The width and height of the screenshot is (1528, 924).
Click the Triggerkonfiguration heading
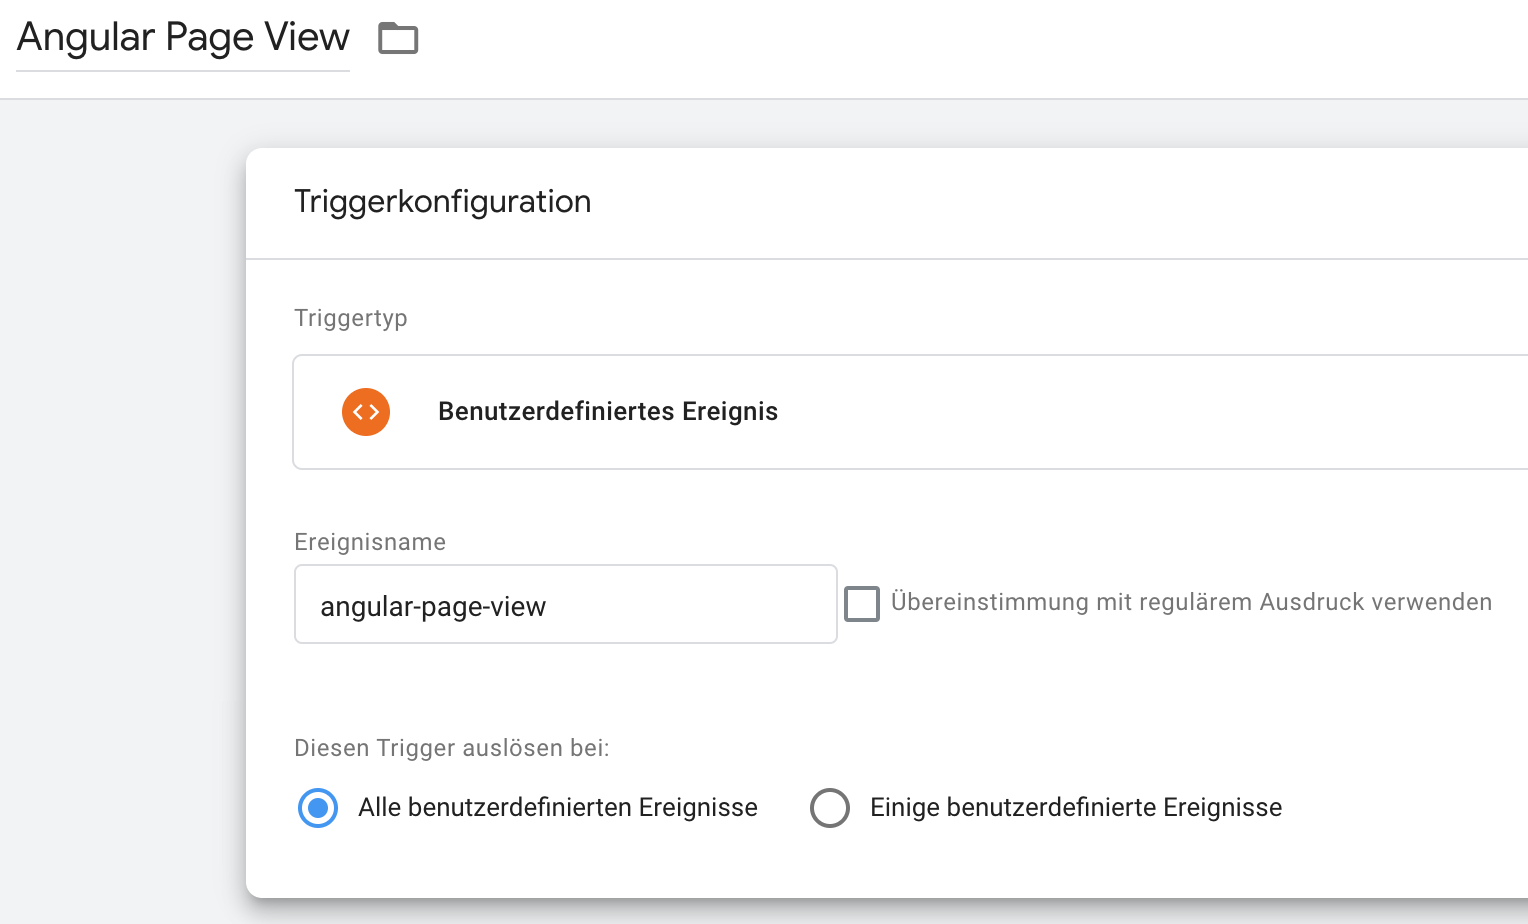tap(443, 202)
